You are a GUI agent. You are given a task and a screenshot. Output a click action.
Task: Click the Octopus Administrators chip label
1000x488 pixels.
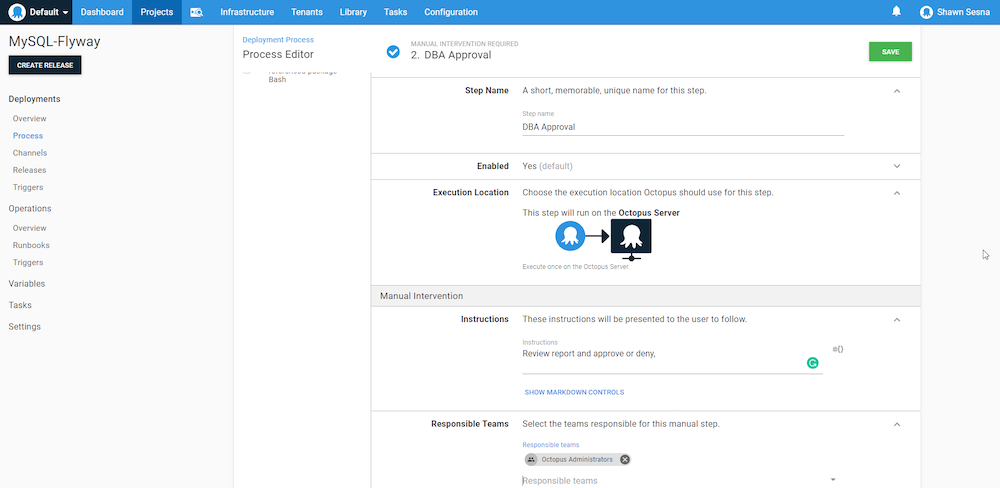[x=577, y=459]
